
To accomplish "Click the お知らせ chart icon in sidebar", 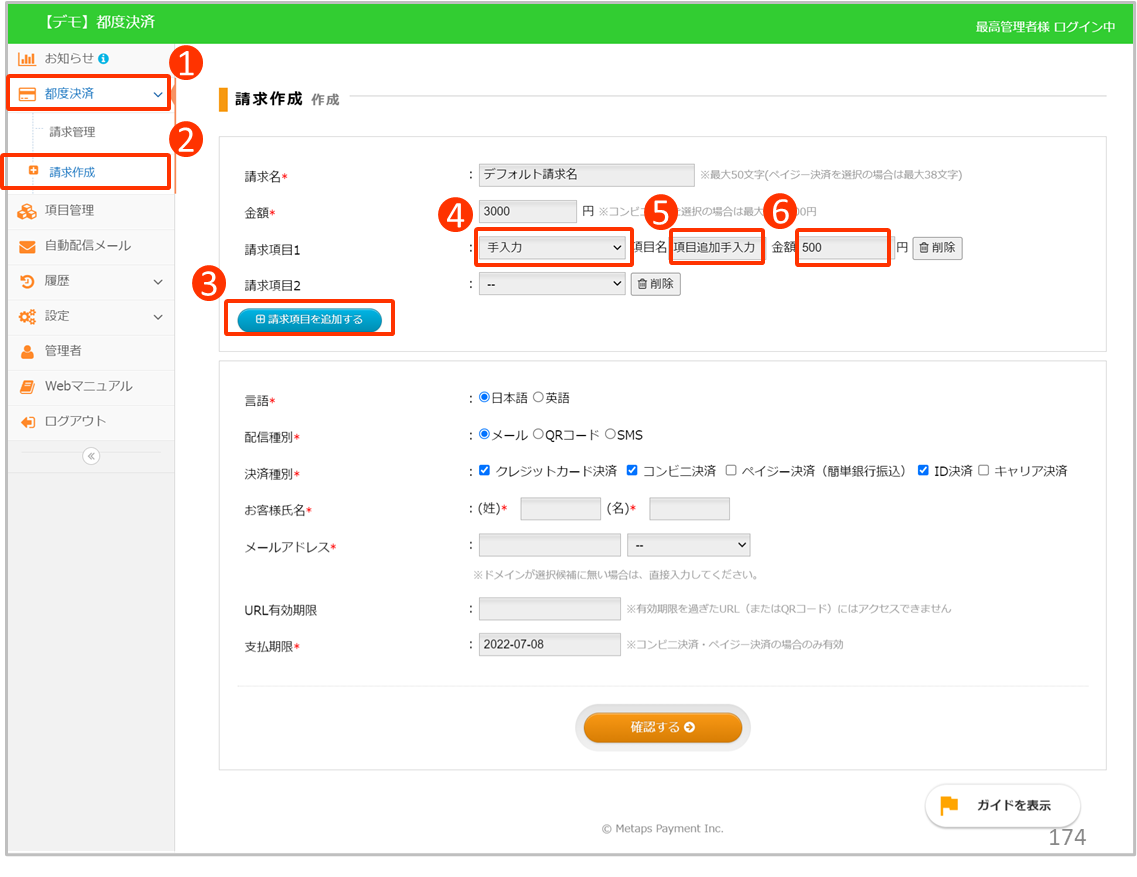I will pyautogui.click(x=27, y=59).
